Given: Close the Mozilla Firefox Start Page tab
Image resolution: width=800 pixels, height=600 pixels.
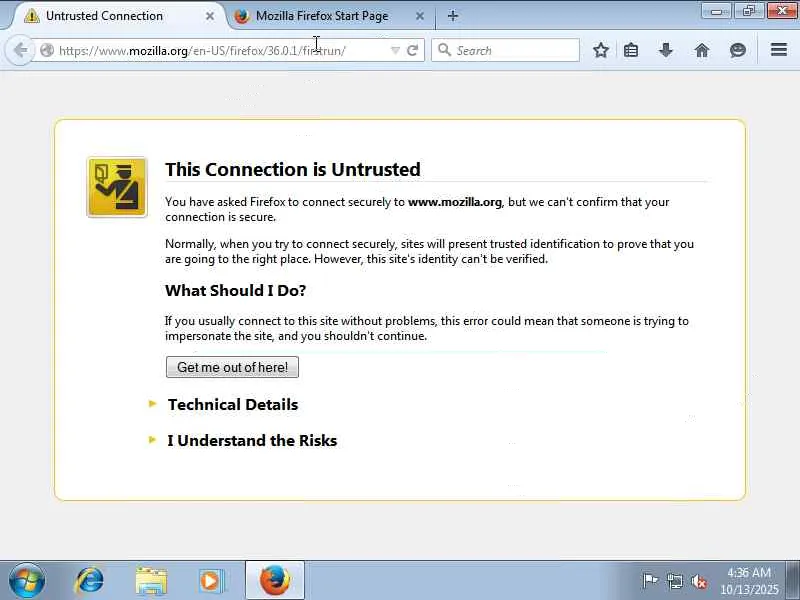Looking at the screenshot, I should tap(419, 16).
